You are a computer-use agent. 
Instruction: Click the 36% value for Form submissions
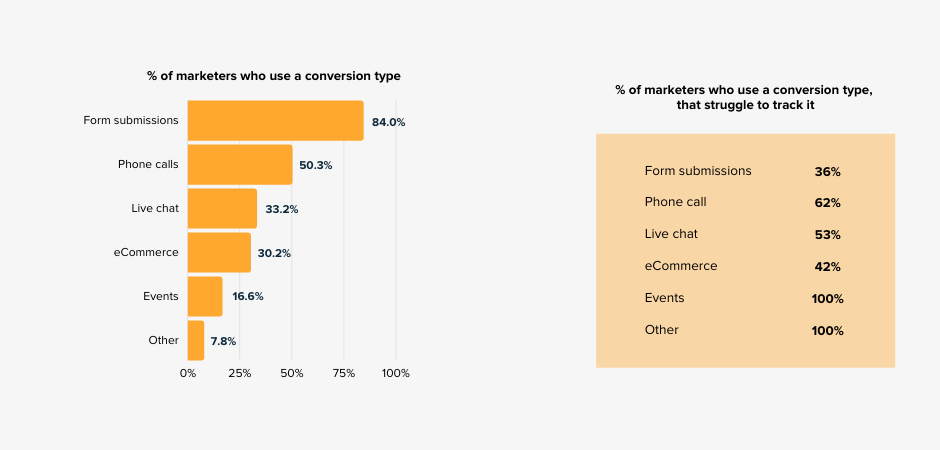(x=827, y=172)
